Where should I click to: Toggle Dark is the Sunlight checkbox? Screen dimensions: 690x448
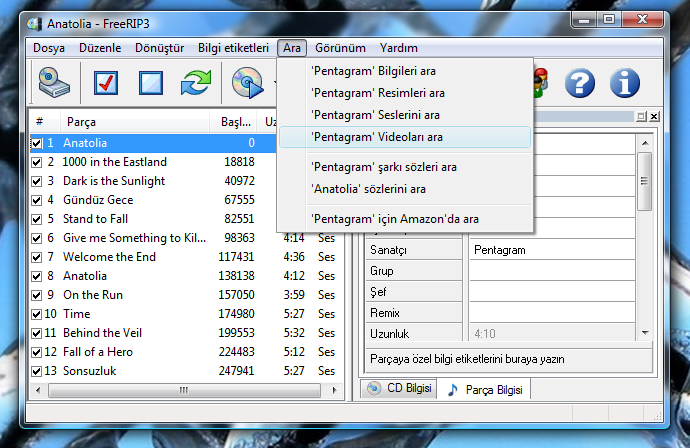37,181
